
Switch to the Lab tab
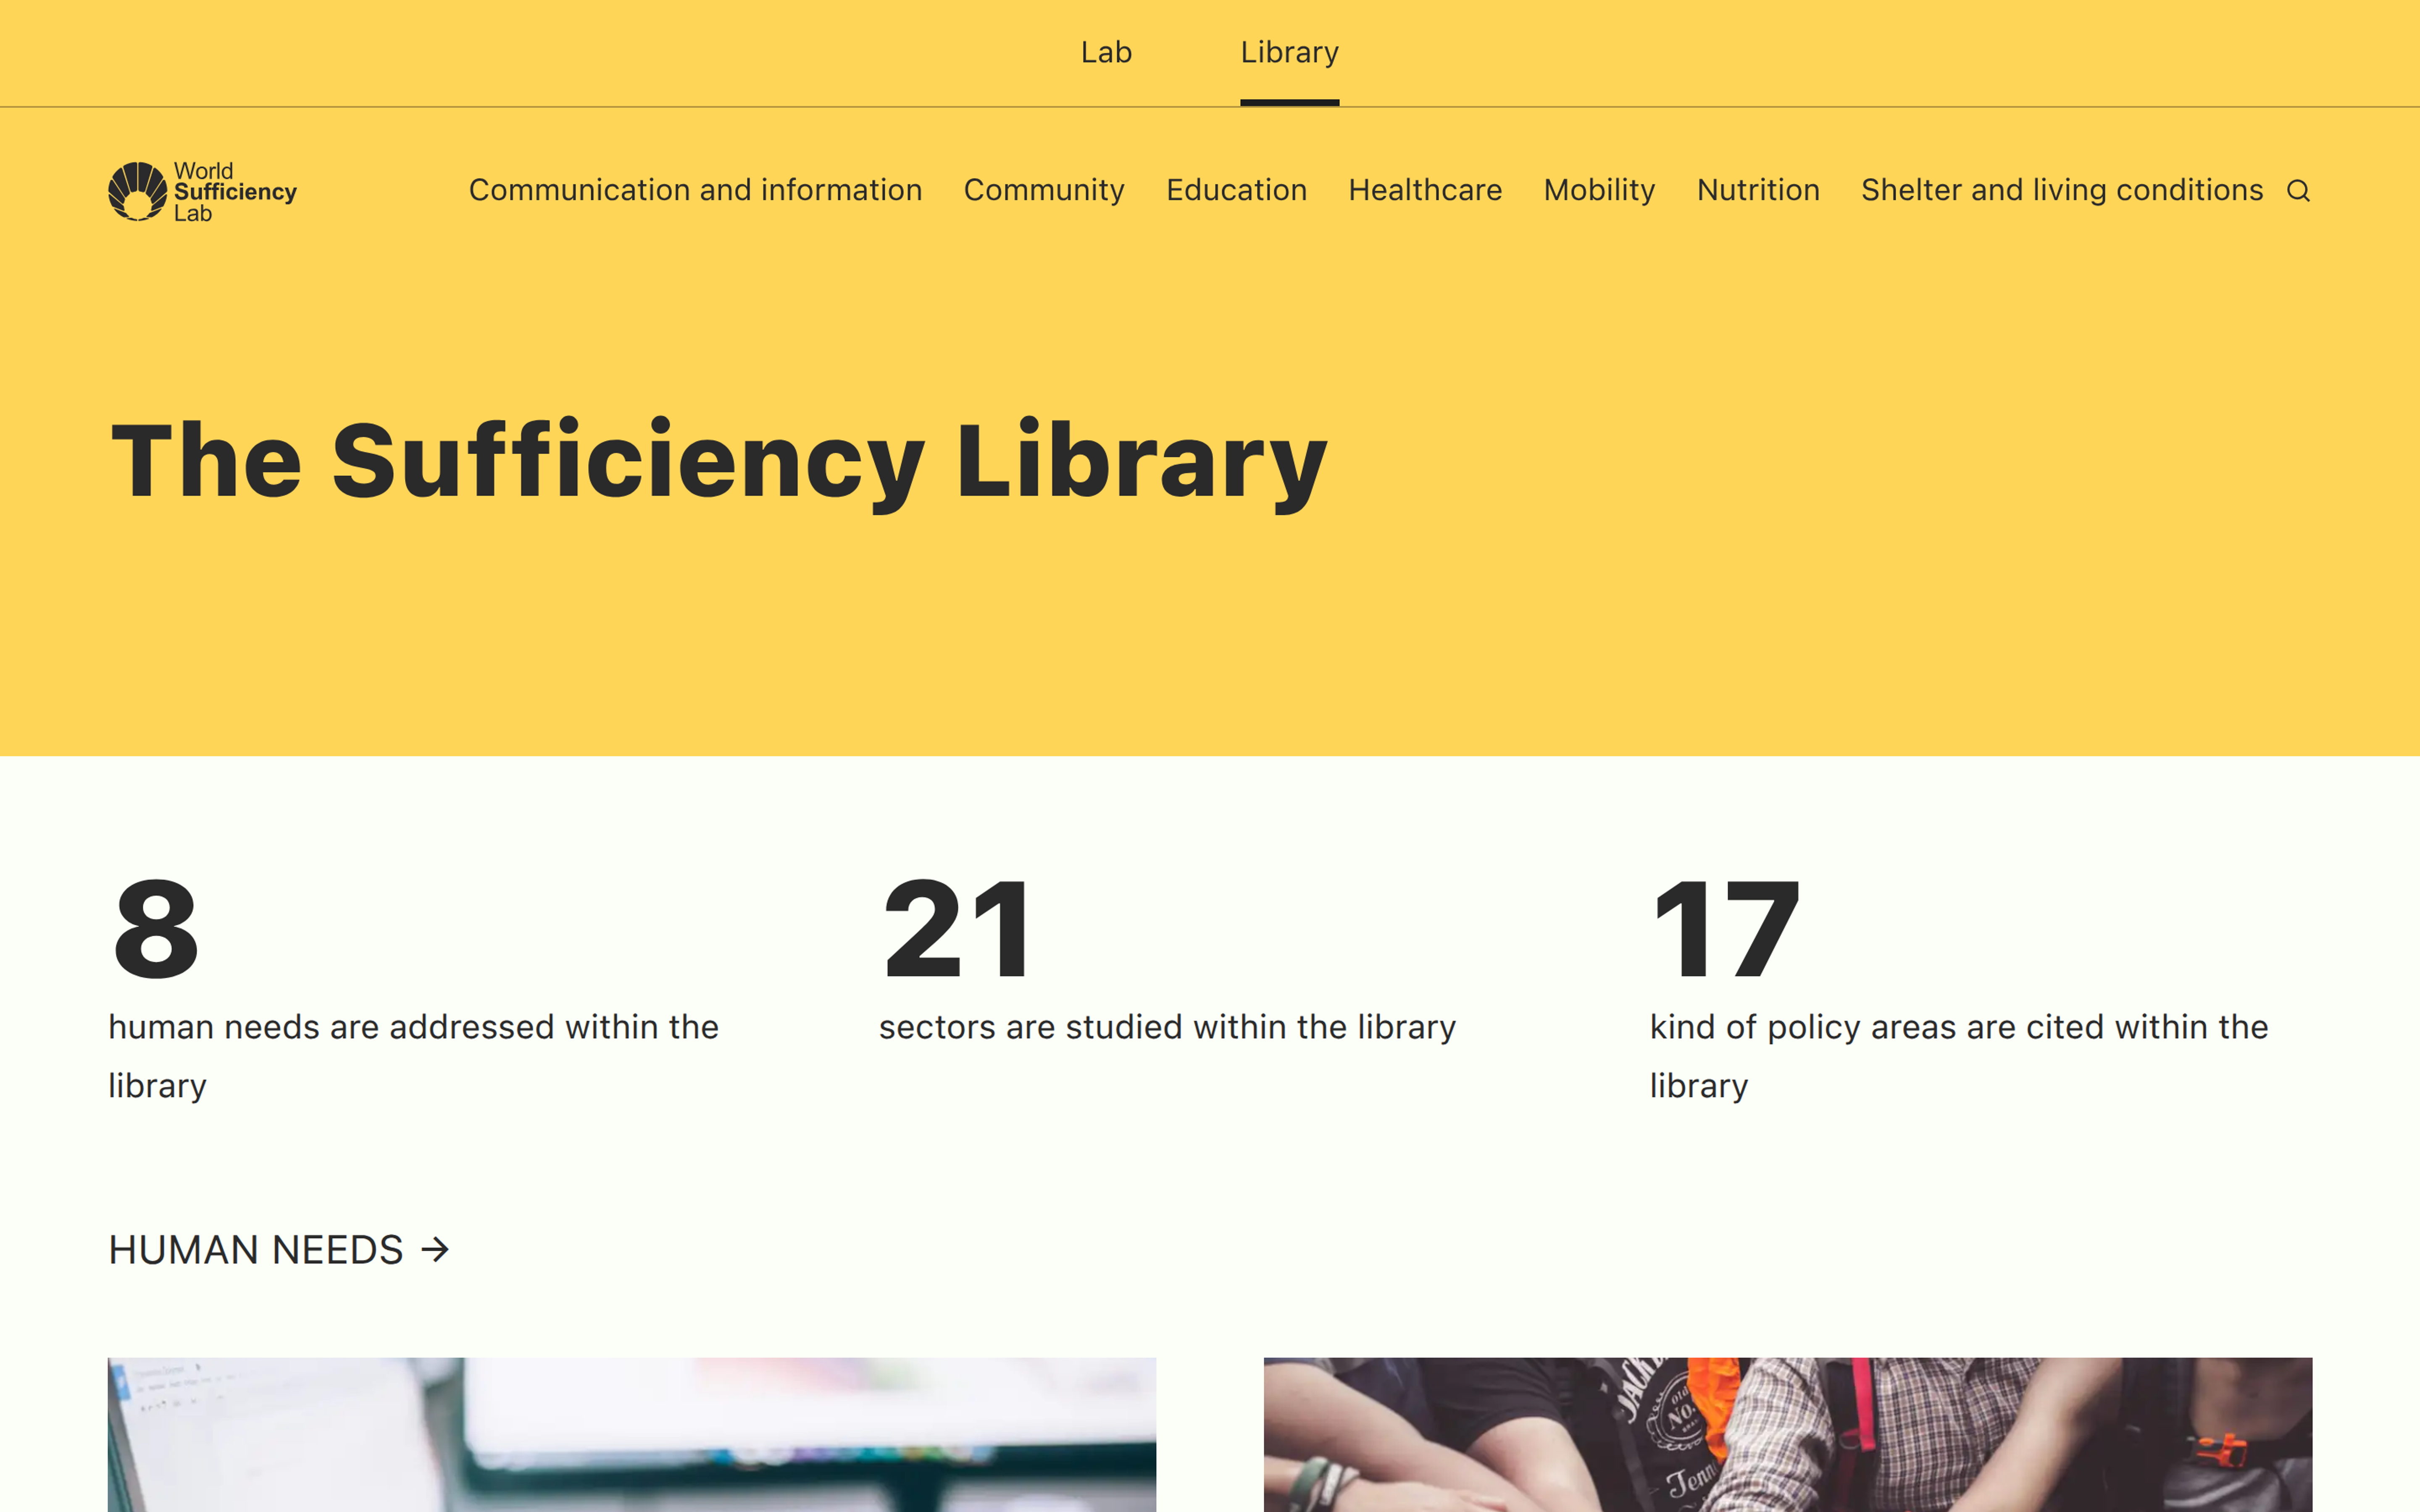pyautogui.click(x=1106, y=52)
